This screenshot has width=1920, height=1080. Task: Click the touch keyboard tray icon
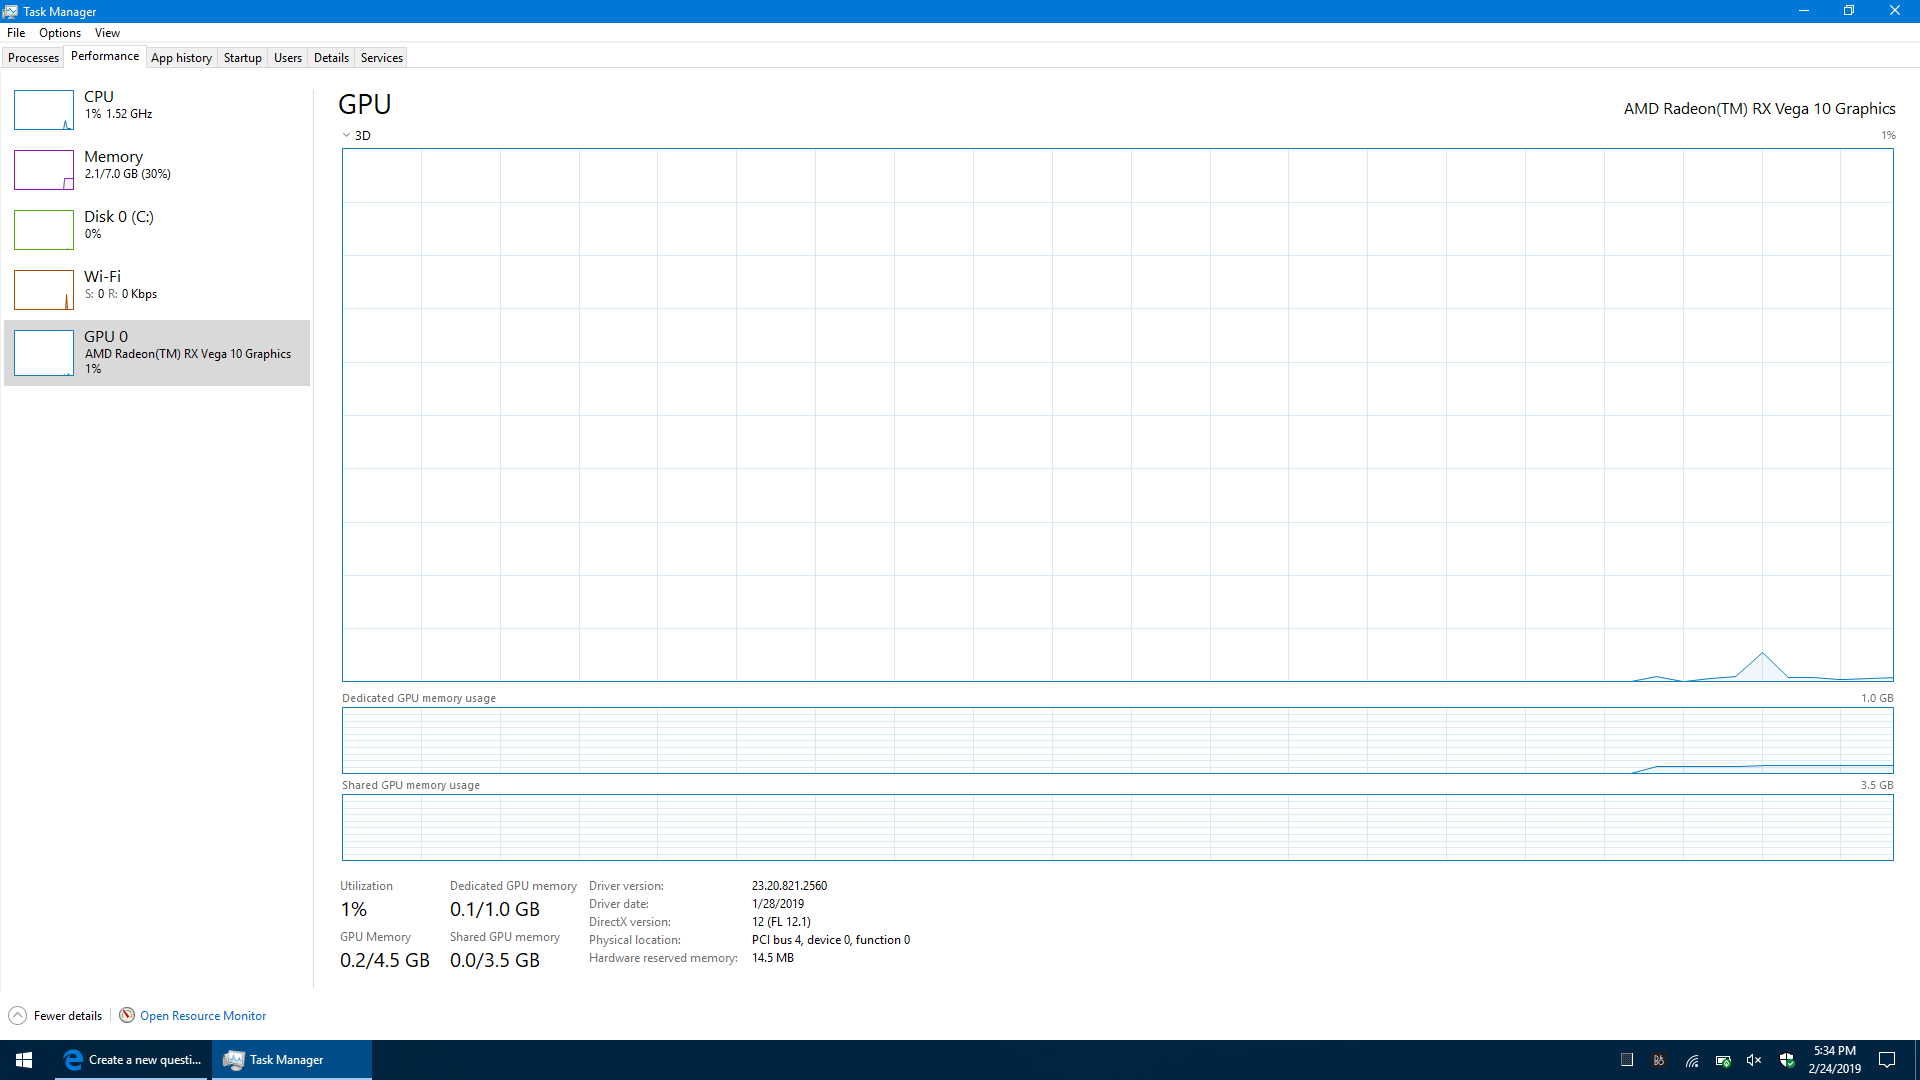[x=1627, y=1060]
